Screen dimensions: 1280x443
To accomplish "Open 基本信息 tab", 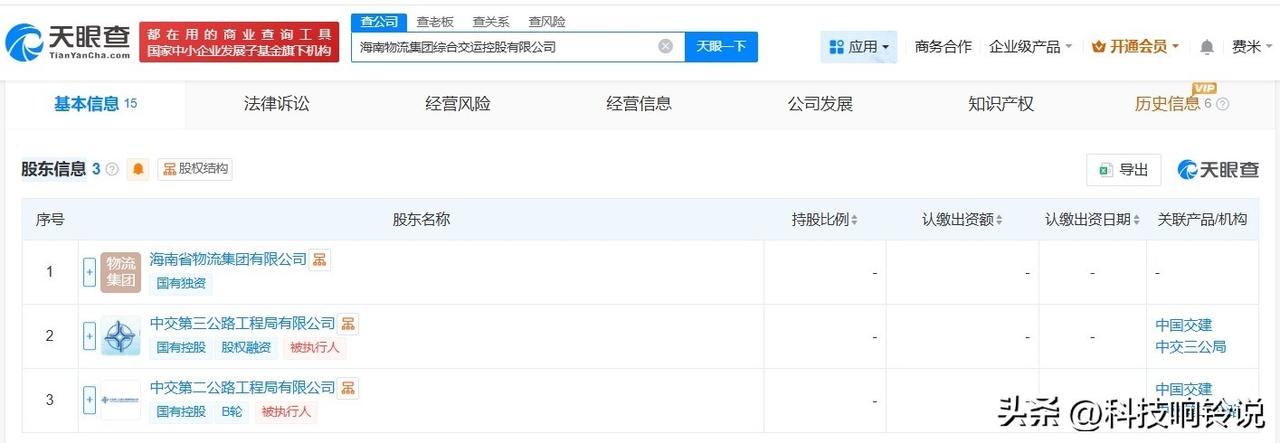I will point(96,104).
